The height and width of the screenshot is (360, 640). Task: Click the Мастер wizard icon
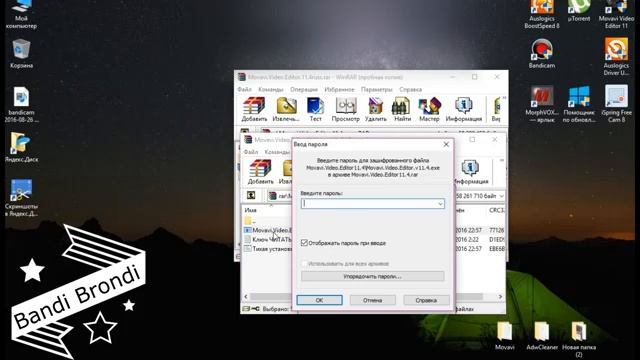point(429,109)
